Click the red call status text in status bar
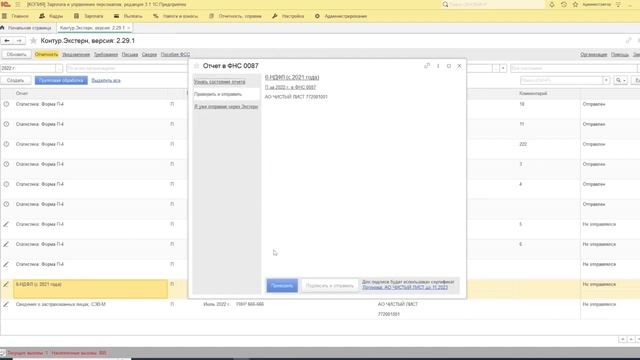Viewport: 640px width, 360px height. coord(57,353)
